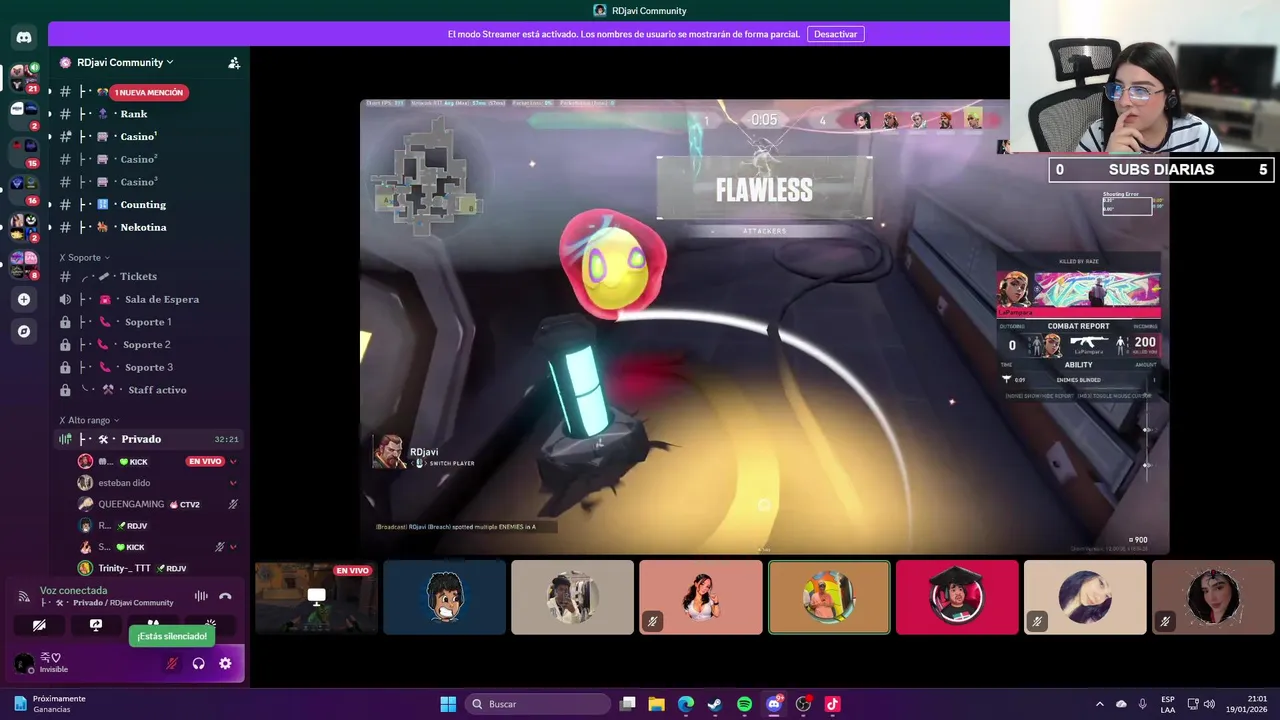This screenshot has width=1280, height=720.
Task: Click the EN VIVO badge in voice list
Action: coord(204,461)
